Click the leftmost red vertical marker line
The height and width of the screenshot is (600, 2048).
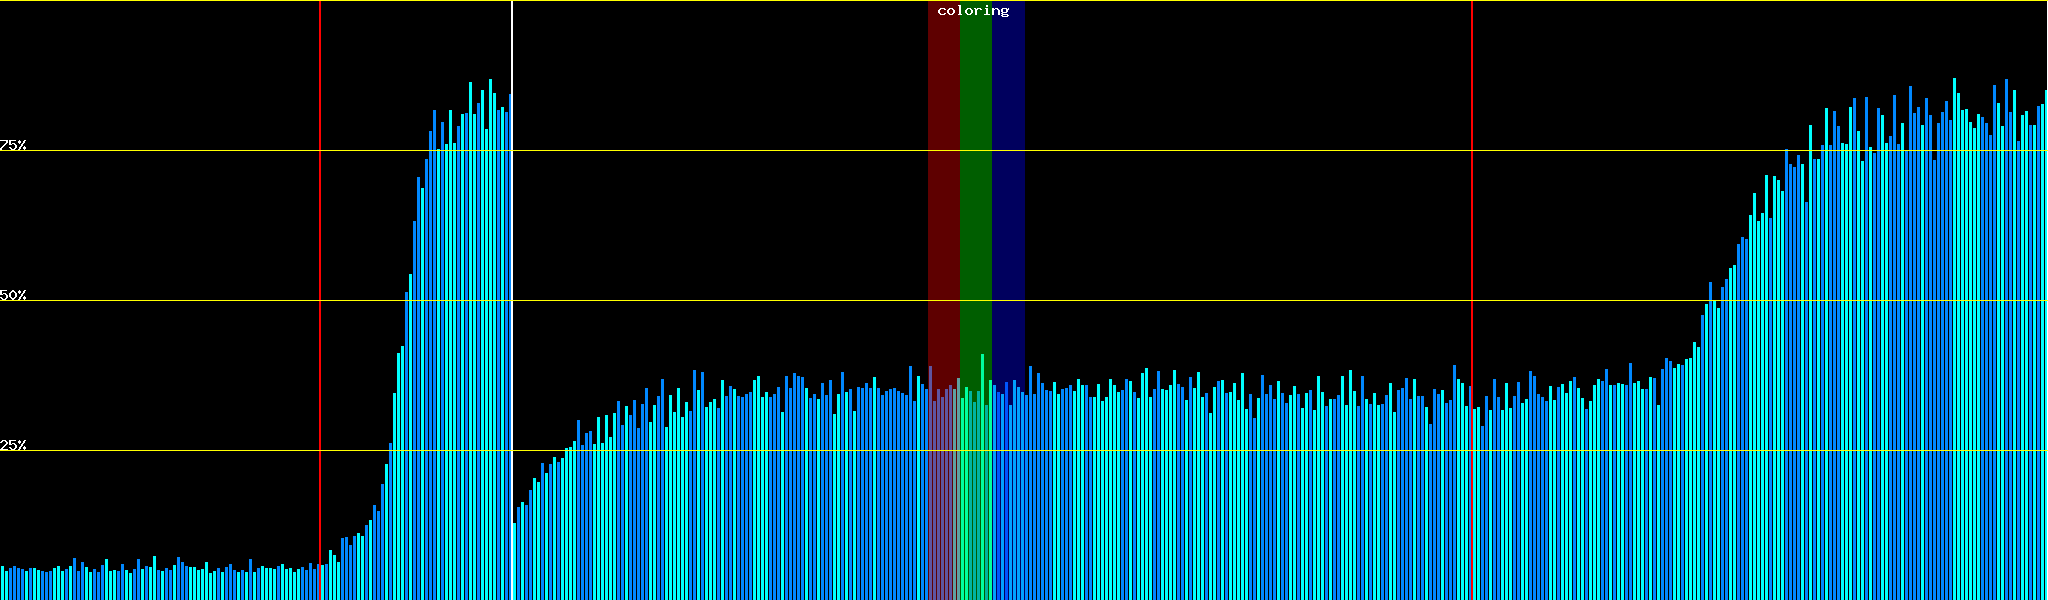(x=320, y=250)
